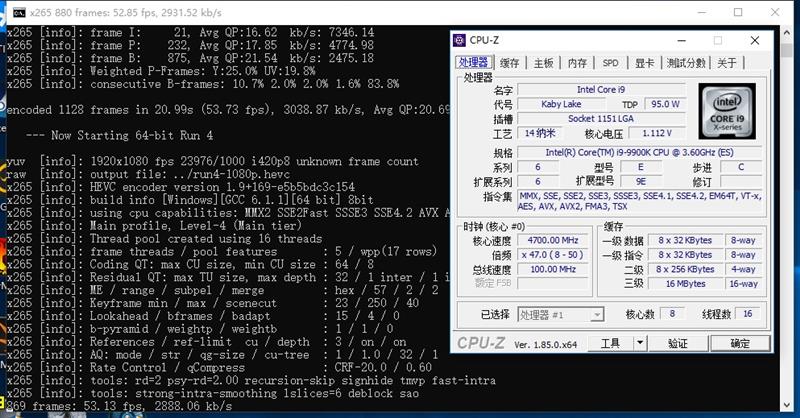Click the 8 x 256 KBytes L2 cache value
800x418 pixels.
[685, 269]
